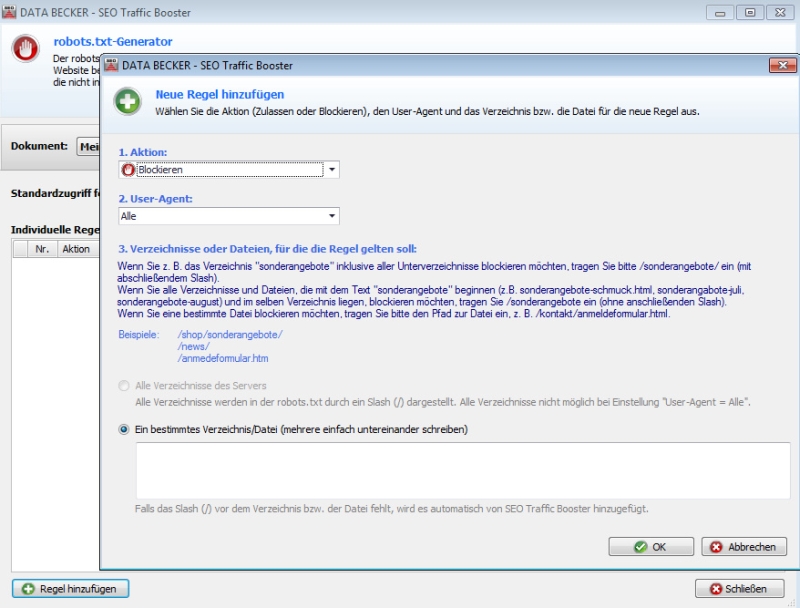Click the Dokument field in main window
Viewport: 800px width, 608px height.
pyautogui.click(x=88, y=146)
